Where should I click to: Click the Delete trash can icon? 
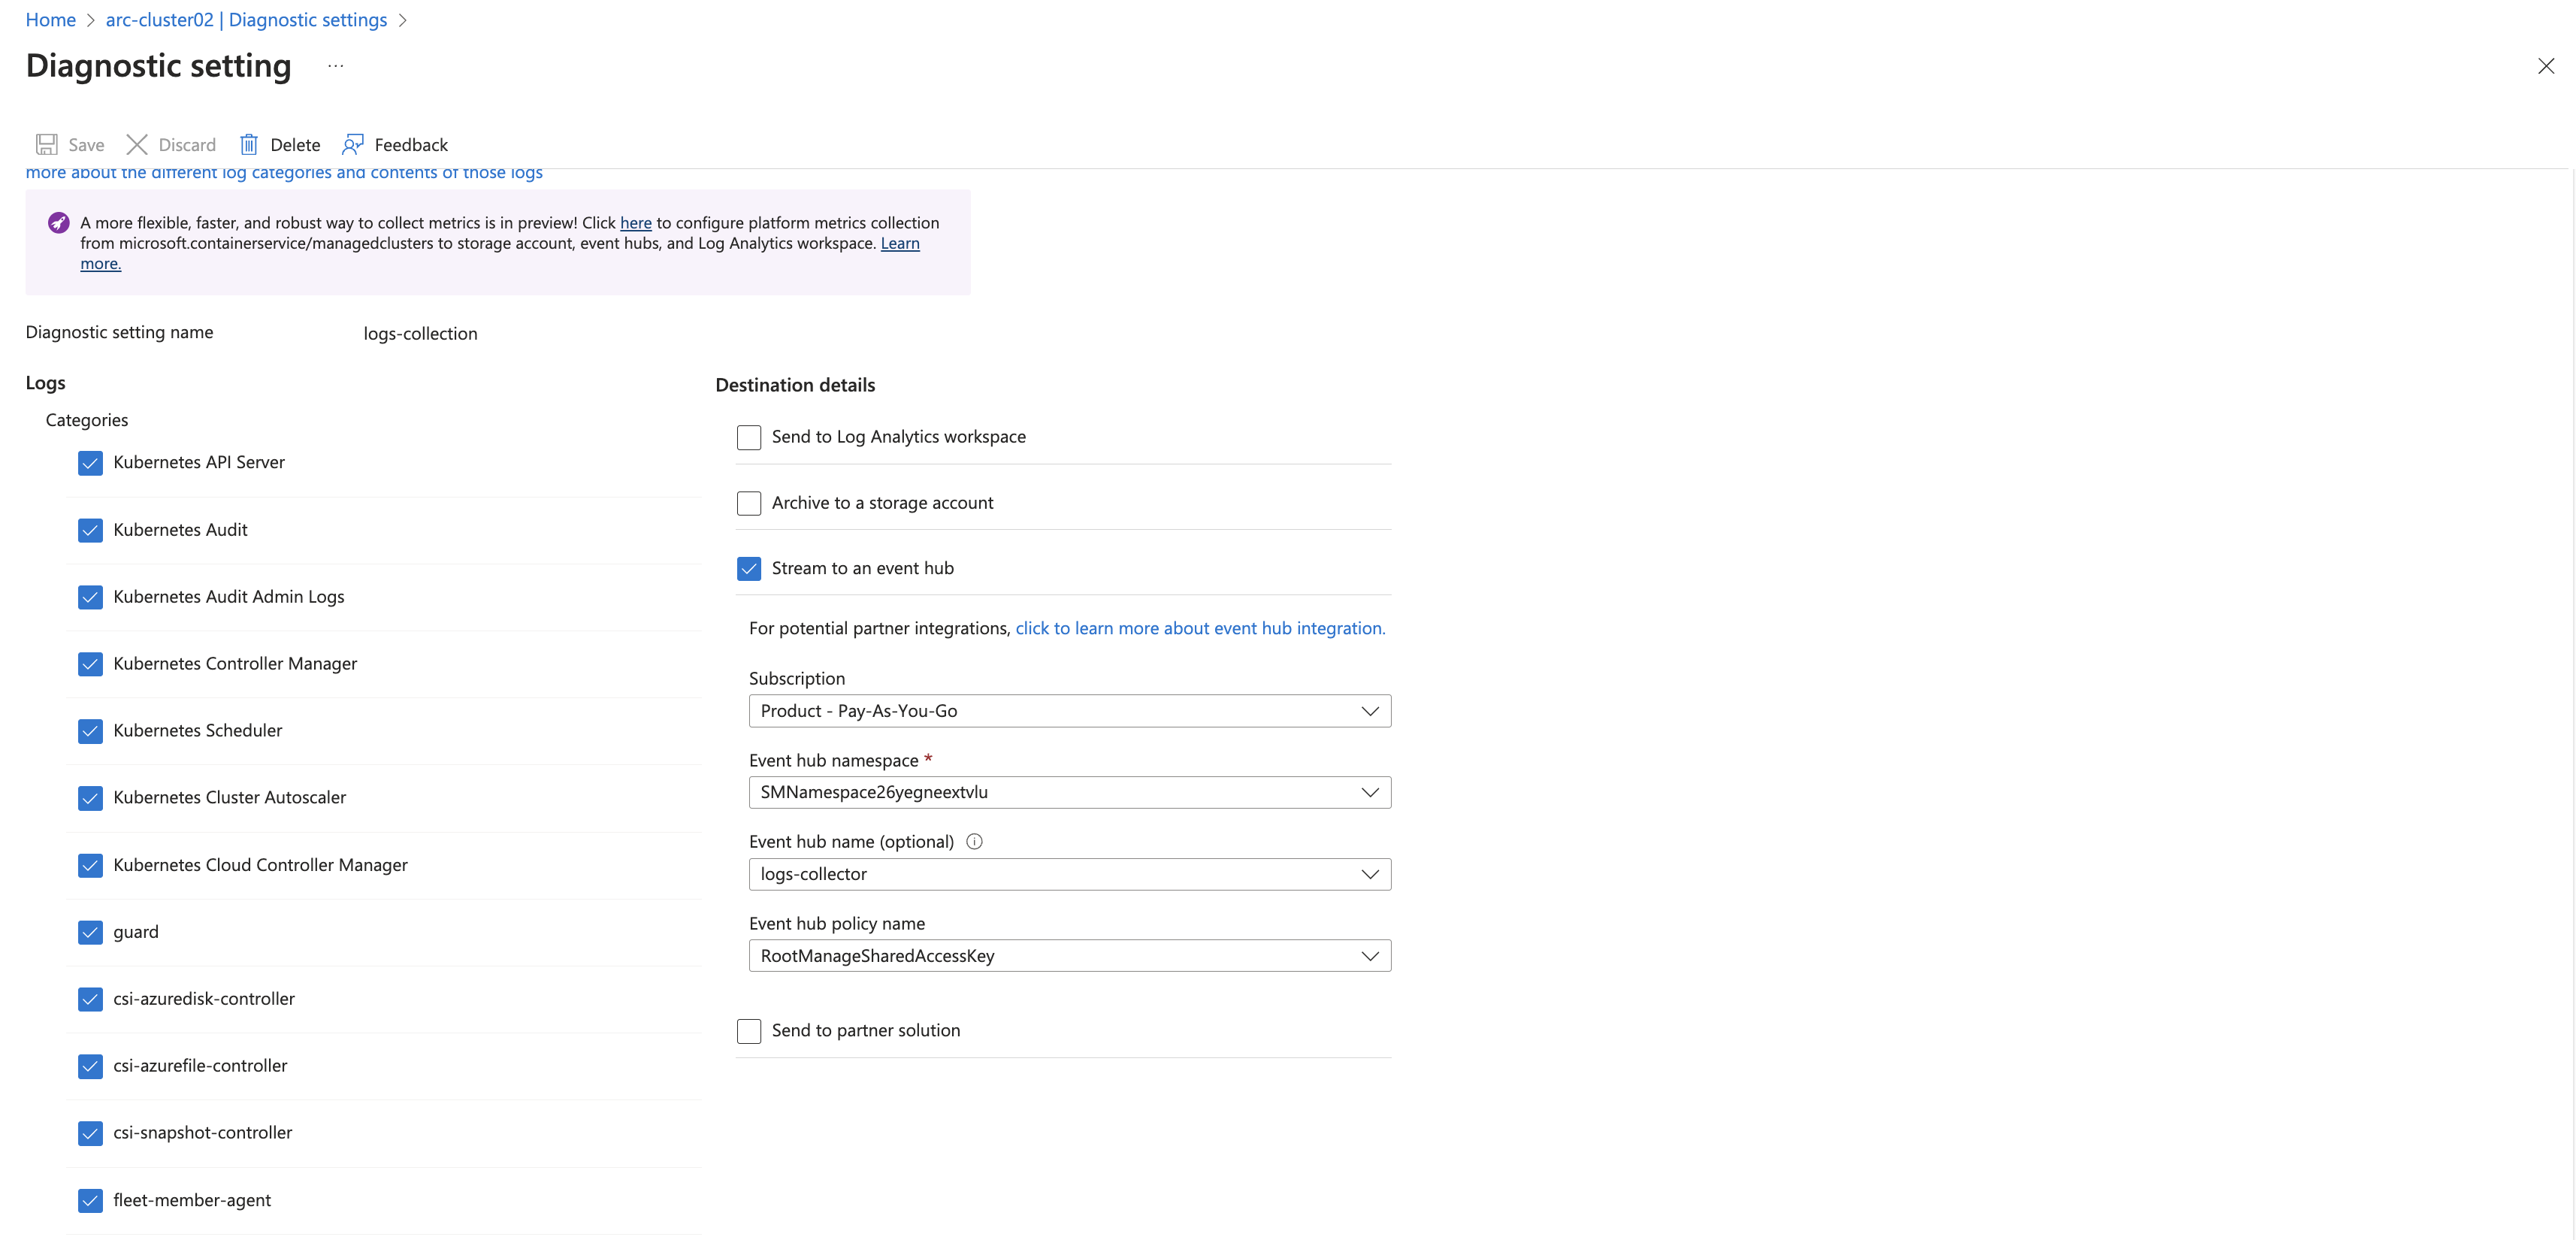(x=249, y=144)
